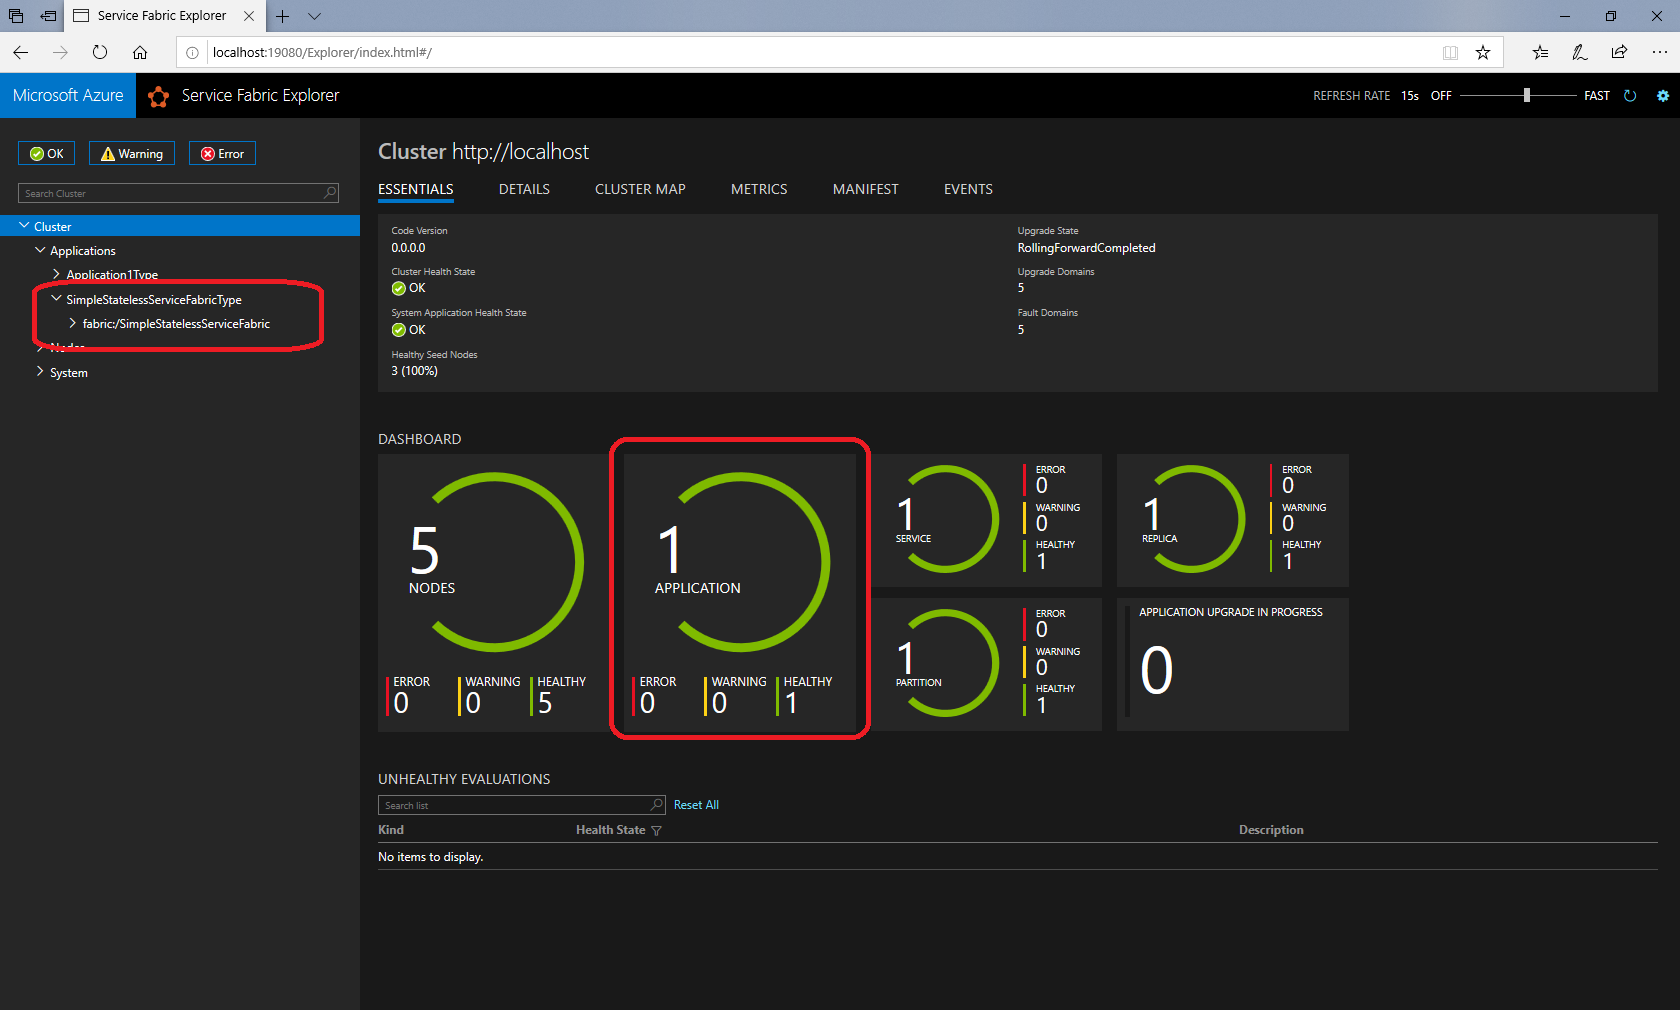This screenshot has width=1680, height=1012.
Task: Set refresh rate to FAST label
Action: [x=1597, y=96]
